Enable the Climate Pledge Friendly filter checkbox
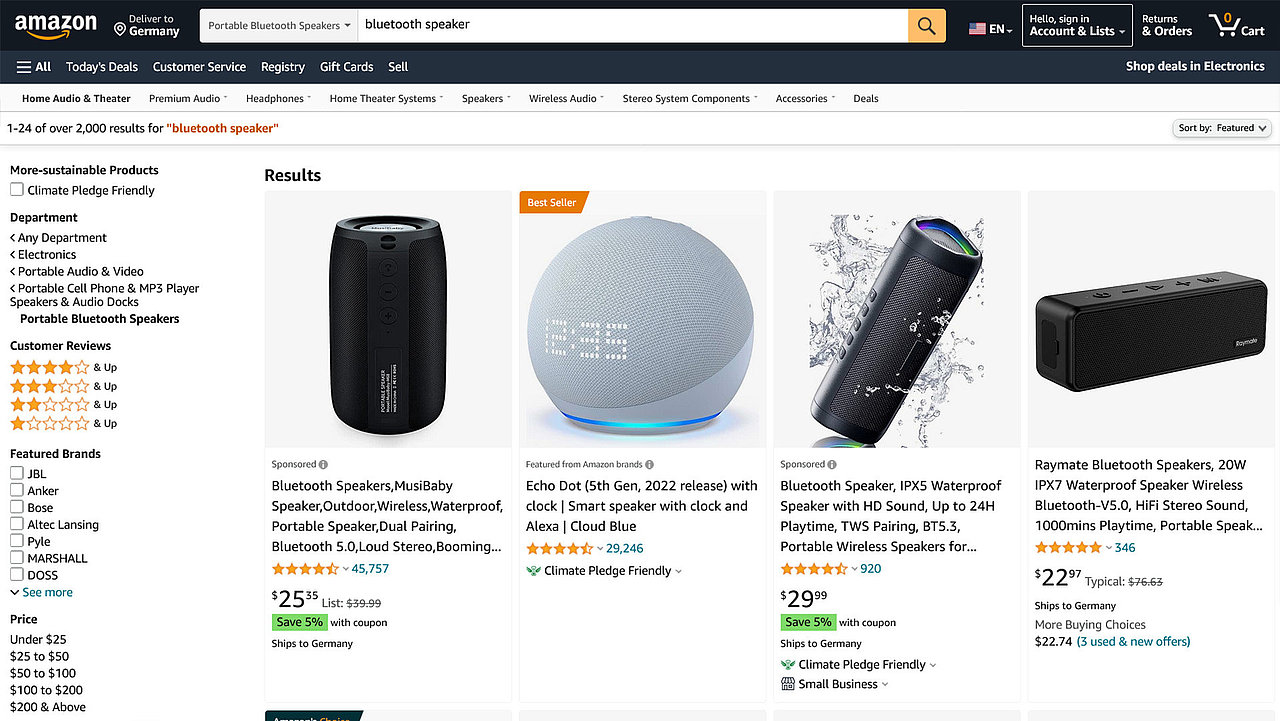Viewport: 1280px width, 721px height. pos(16,188)
